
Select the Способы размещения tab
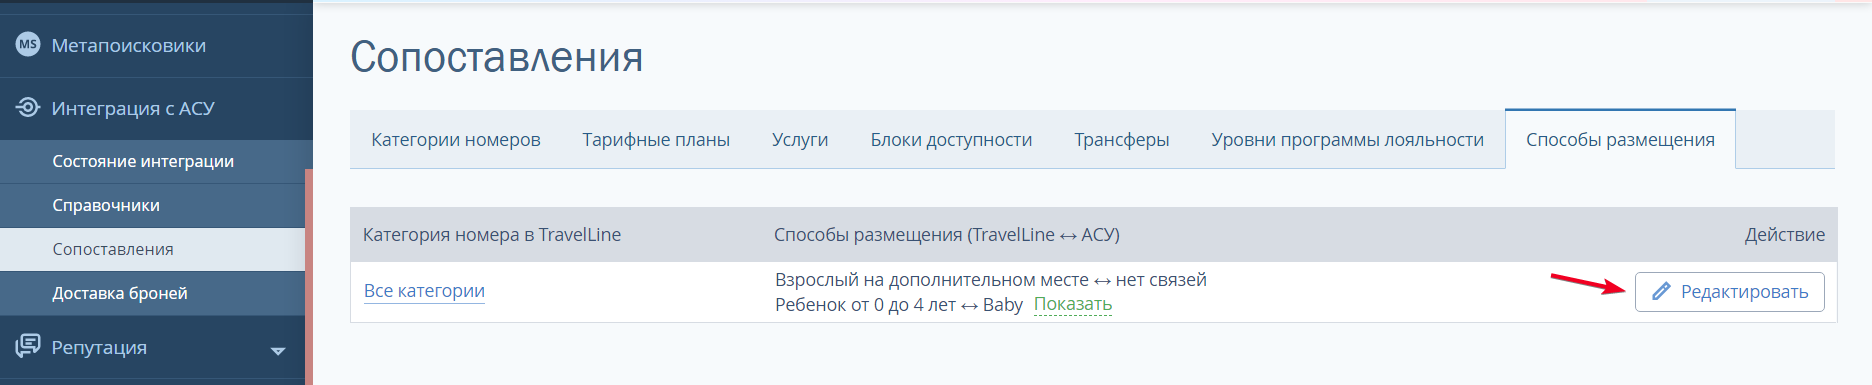tap(1620, 139)
